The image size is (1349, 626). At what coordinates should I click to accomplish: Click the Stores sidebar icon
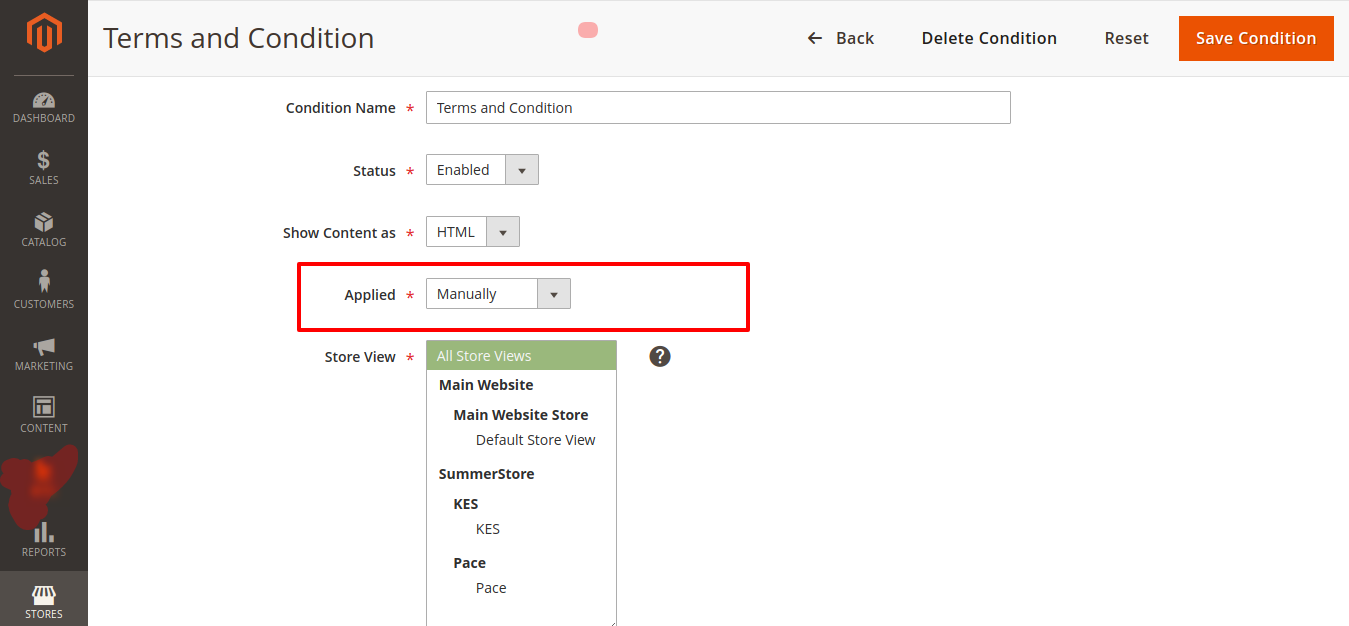tap(43, 600)
